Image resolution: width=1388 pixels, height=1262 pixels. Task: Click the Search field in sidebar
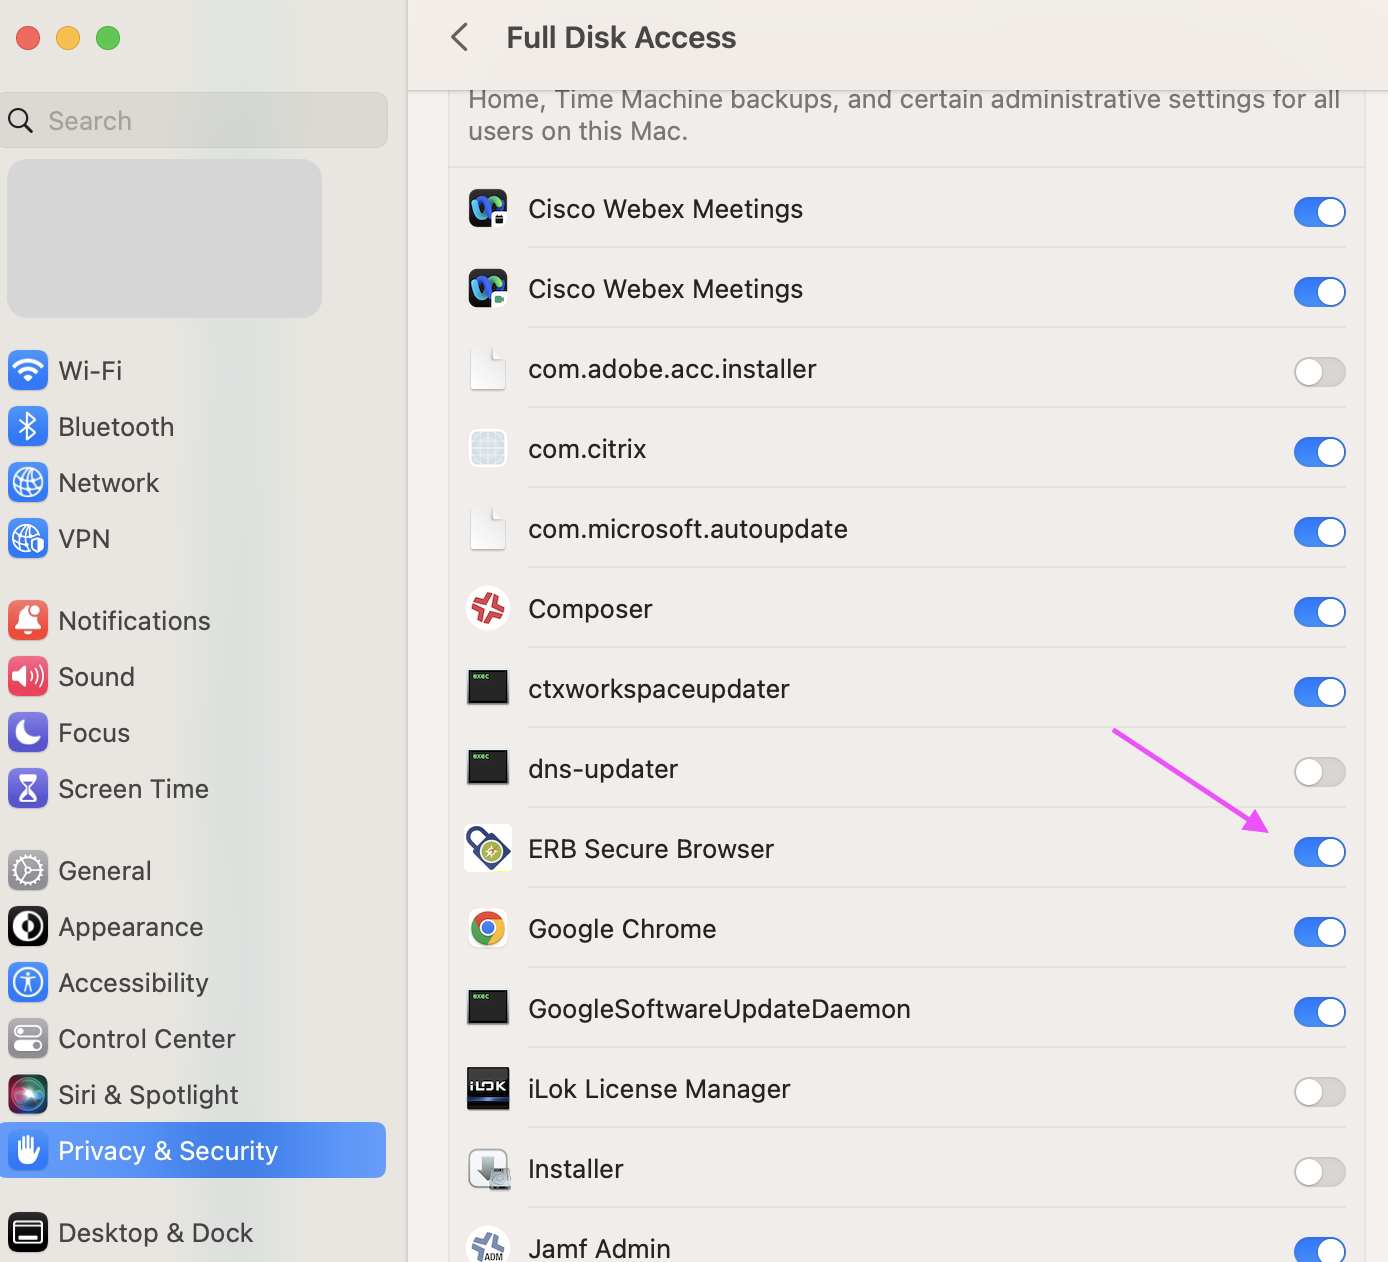pyautogui.click(x=195, y=121)
